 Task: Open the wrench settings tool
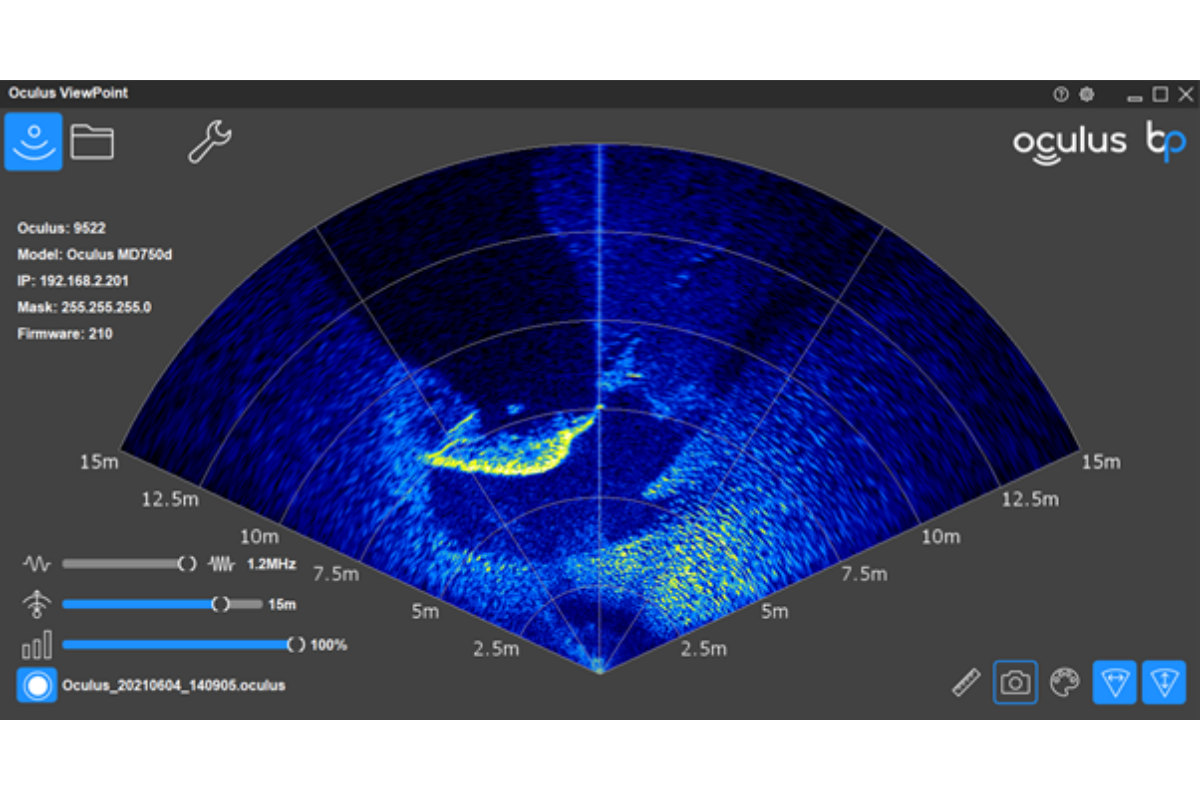(209, 142)
